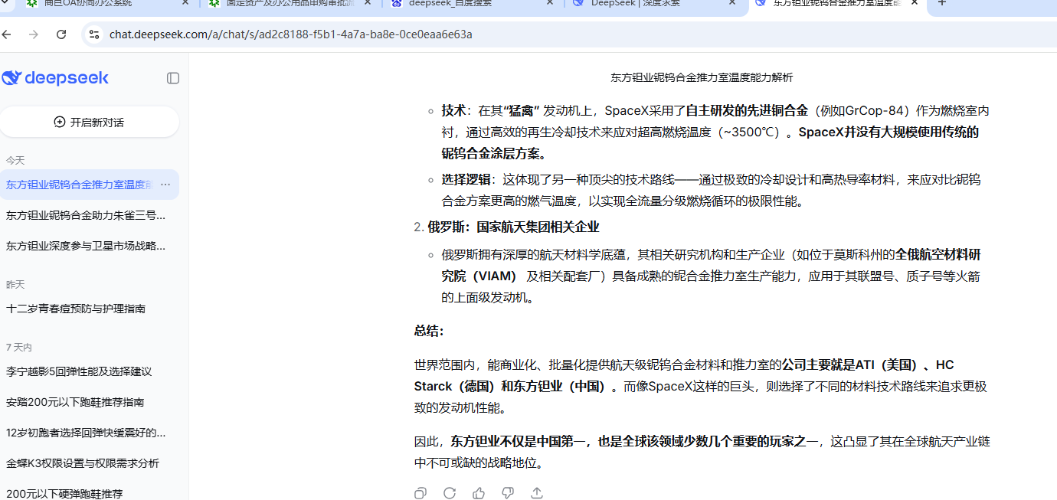This screenshot has height=500, width=1057.
Task: Close the 商巨OA协同办公系统 tab
Action: pyautogui.click(x=185, y=3)
